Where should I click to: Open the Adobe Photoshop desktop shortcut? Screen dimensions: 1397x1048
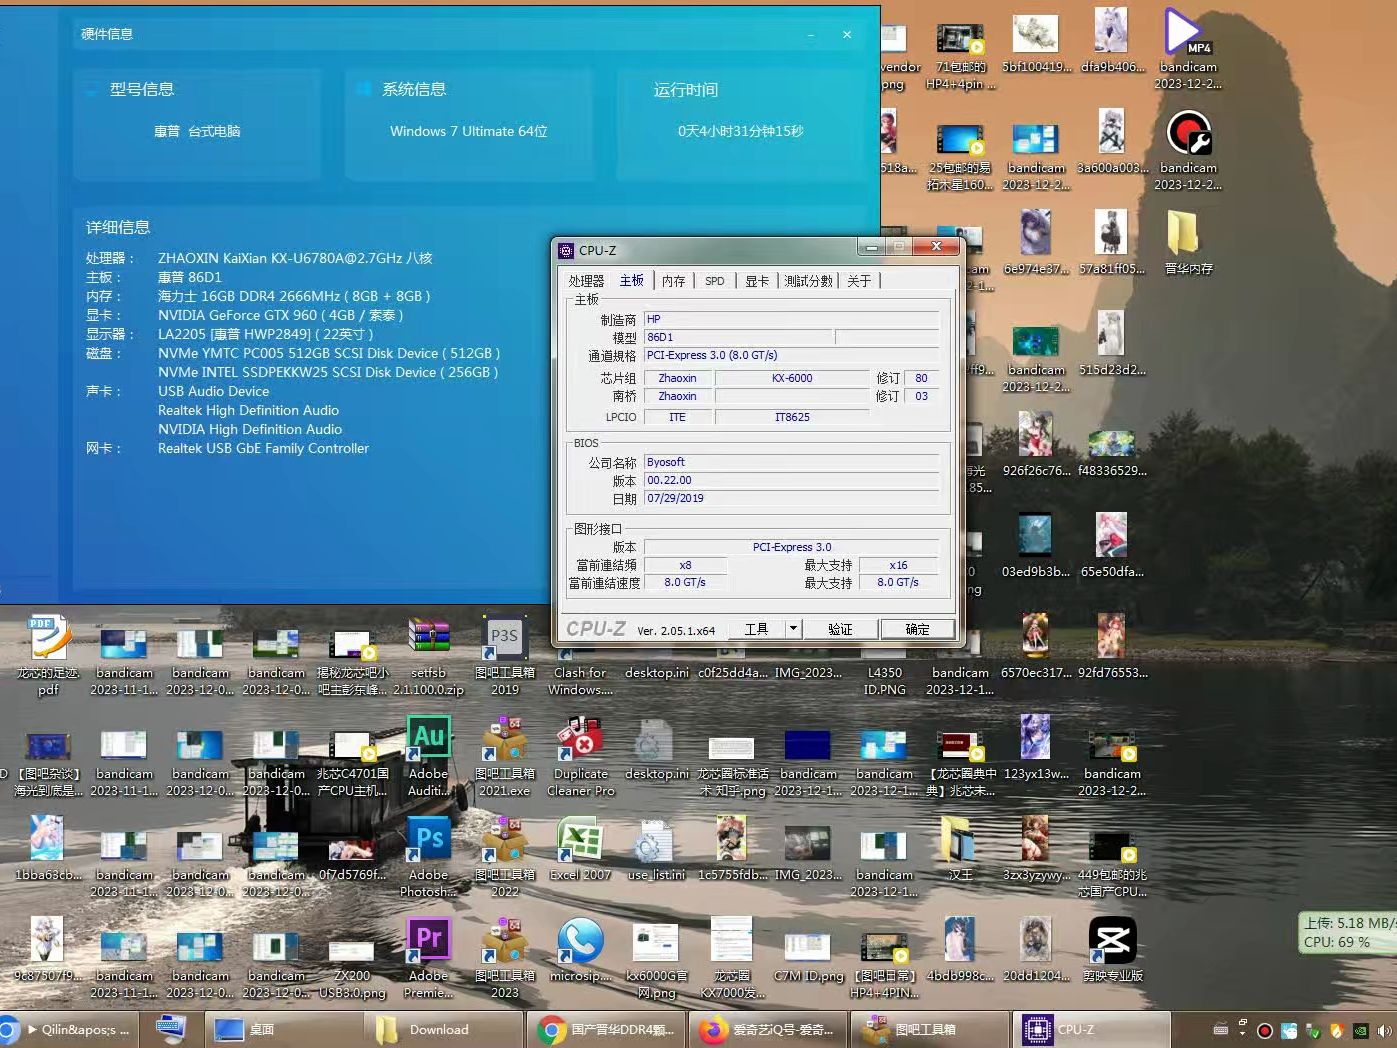coord(428,857)
